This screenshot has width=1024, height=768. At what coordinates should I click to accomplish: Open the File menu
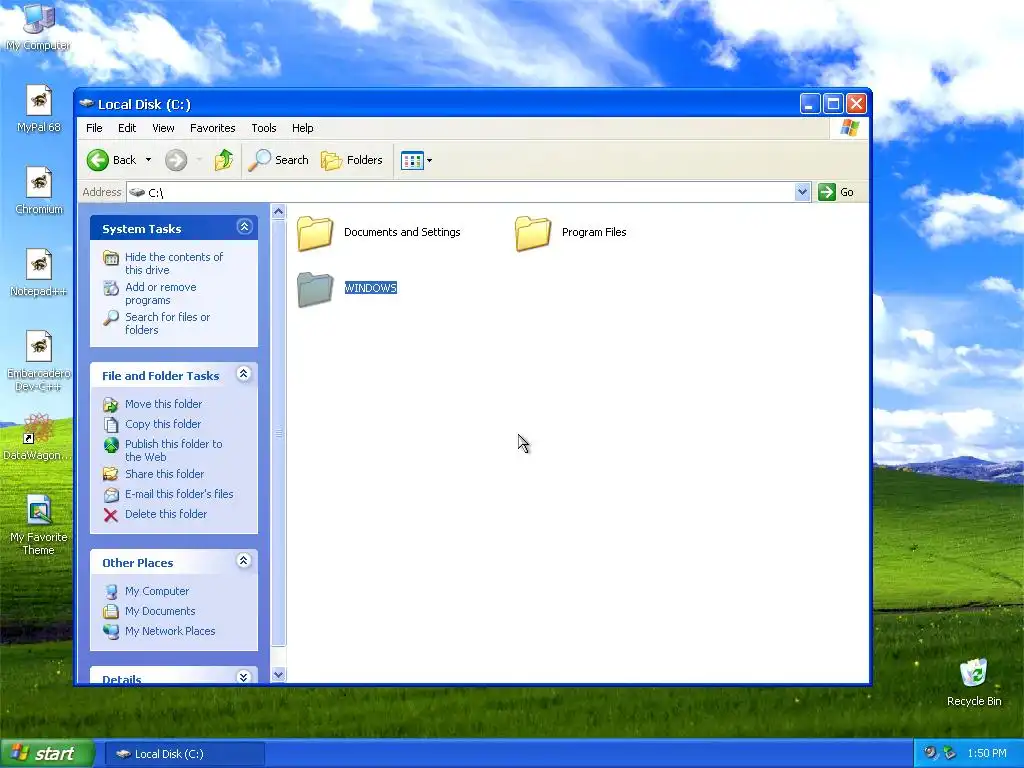pyautogui.click(x=94, y=128)
